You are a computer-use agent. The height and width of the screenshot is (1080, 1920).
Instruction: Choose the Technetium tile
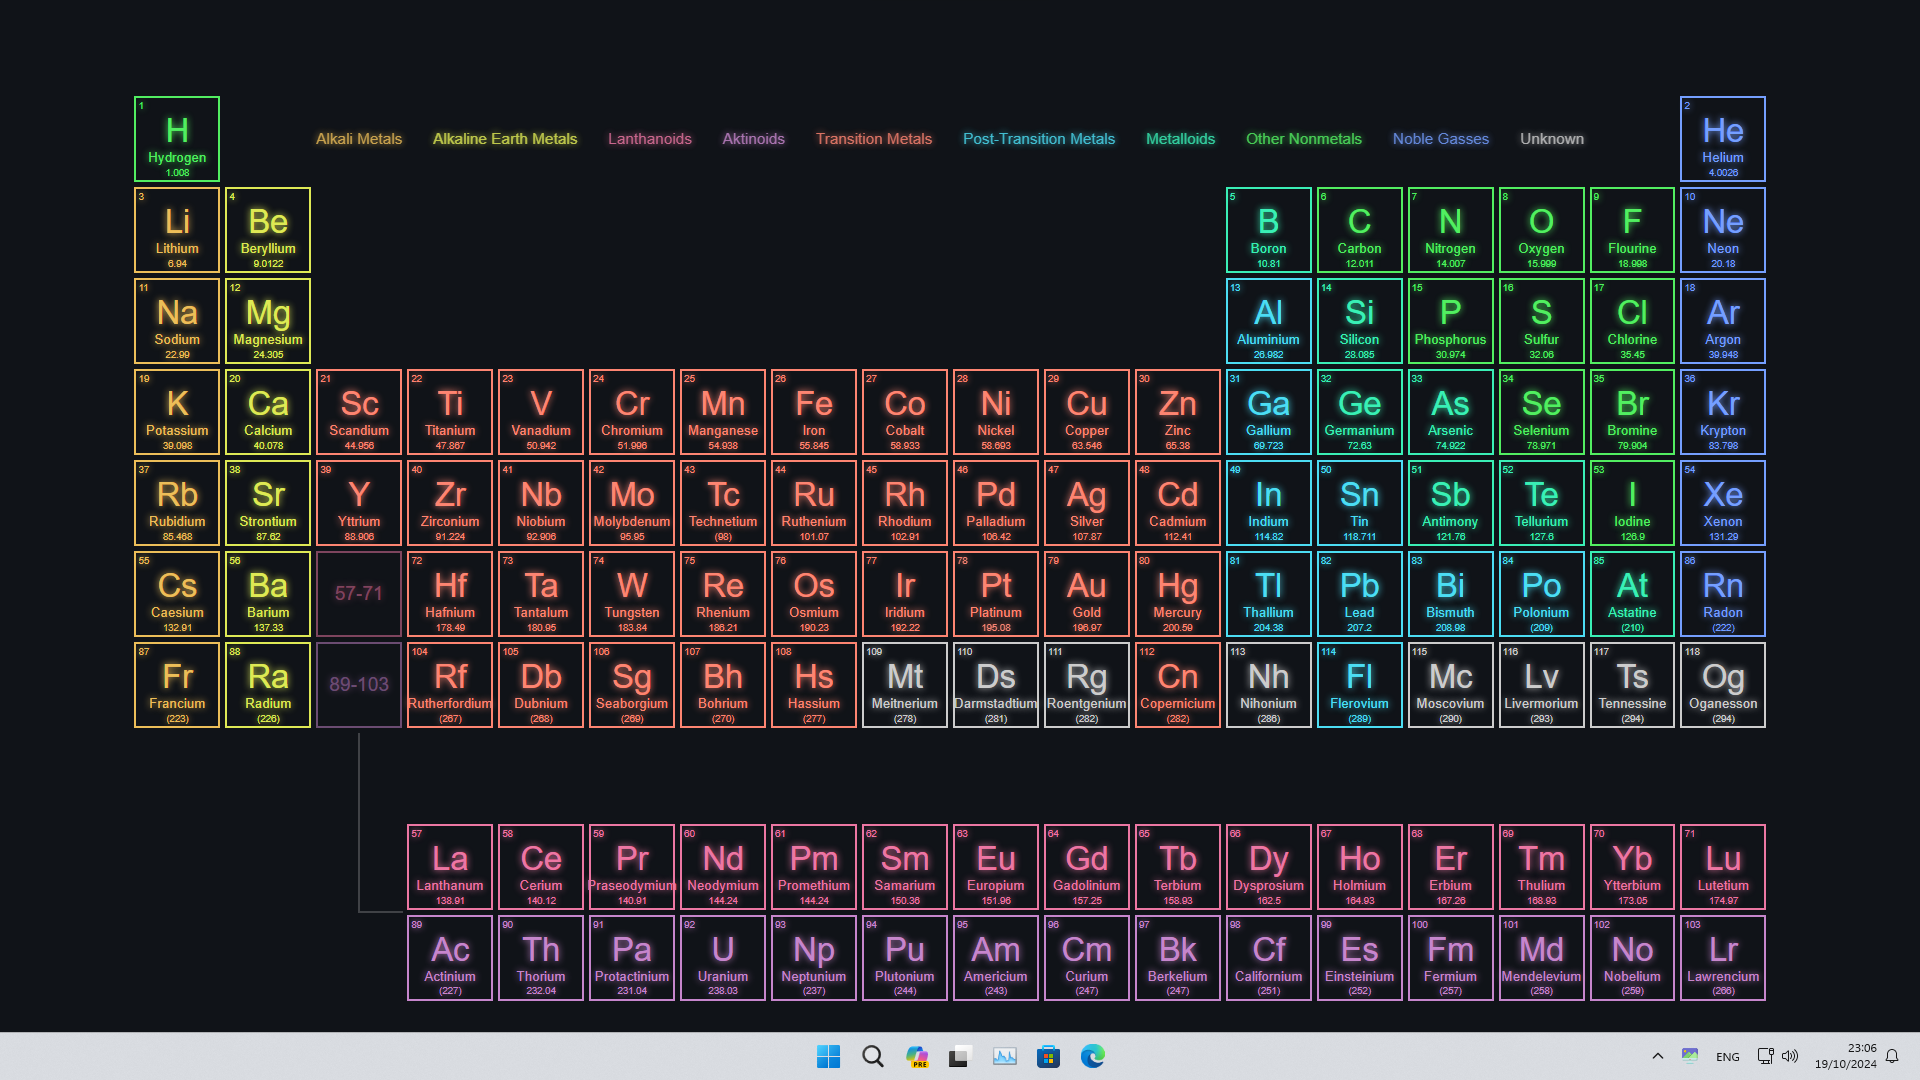(x=723, y=503)
